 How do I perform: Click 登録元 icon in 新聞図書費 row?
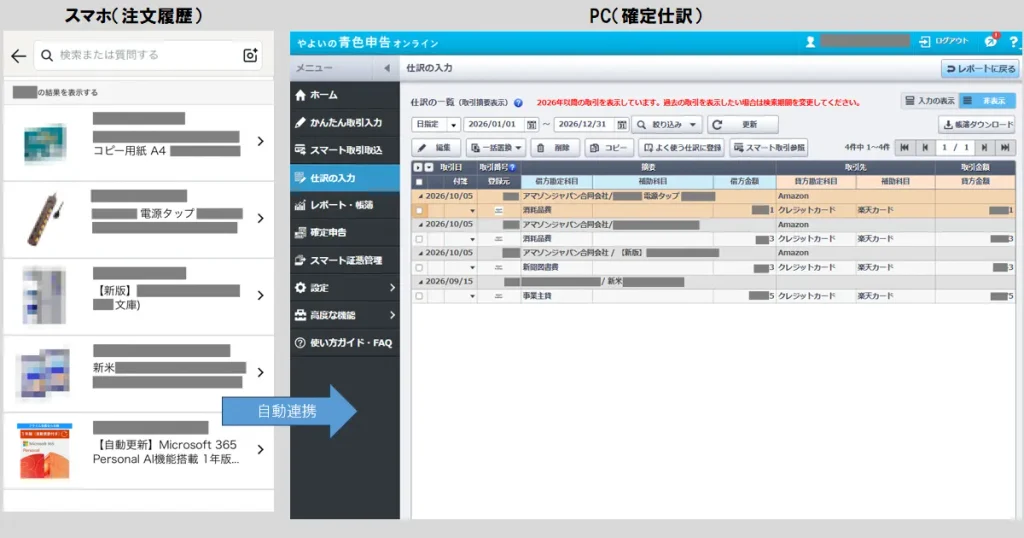coord(498,268)
